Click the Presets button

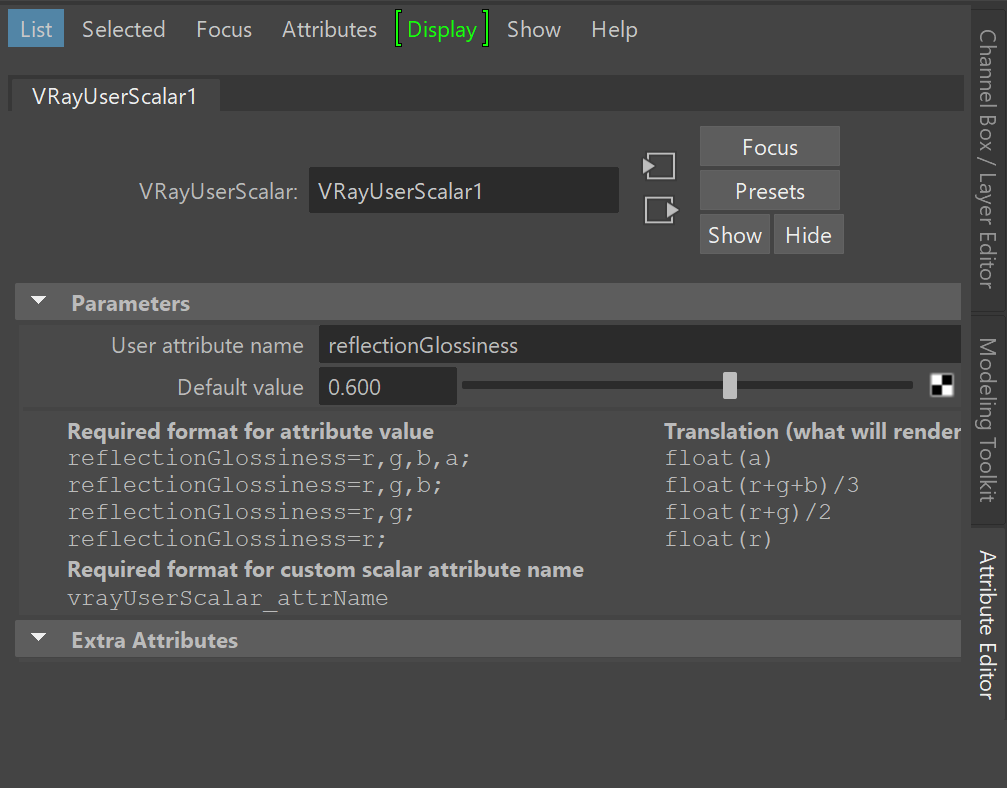[769, 191]
